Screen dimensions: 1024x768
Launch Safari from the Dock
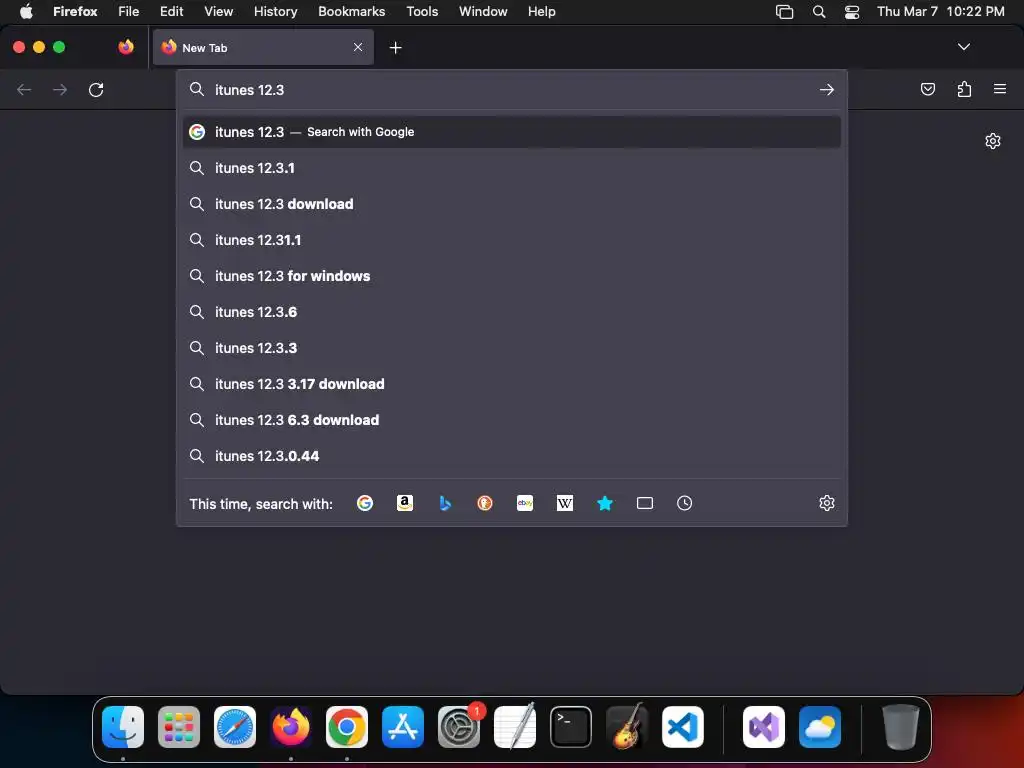(x=234, y=727)
